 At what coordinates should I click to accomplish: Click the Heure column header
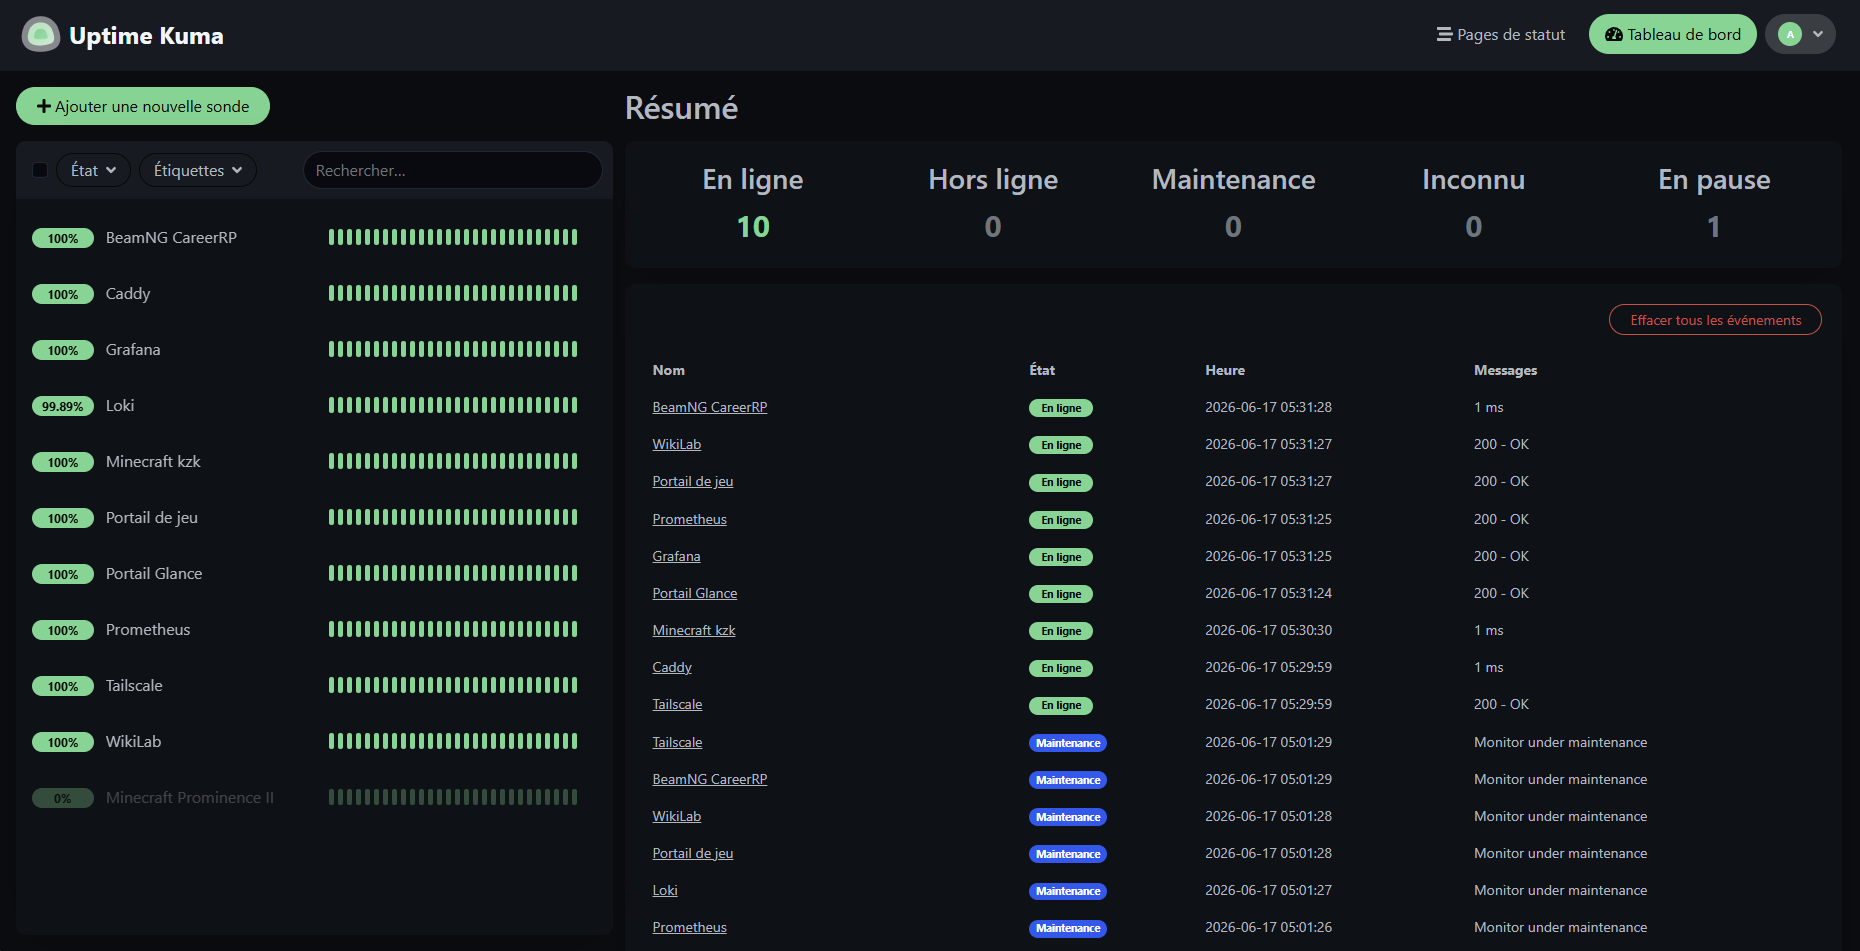1225,370
